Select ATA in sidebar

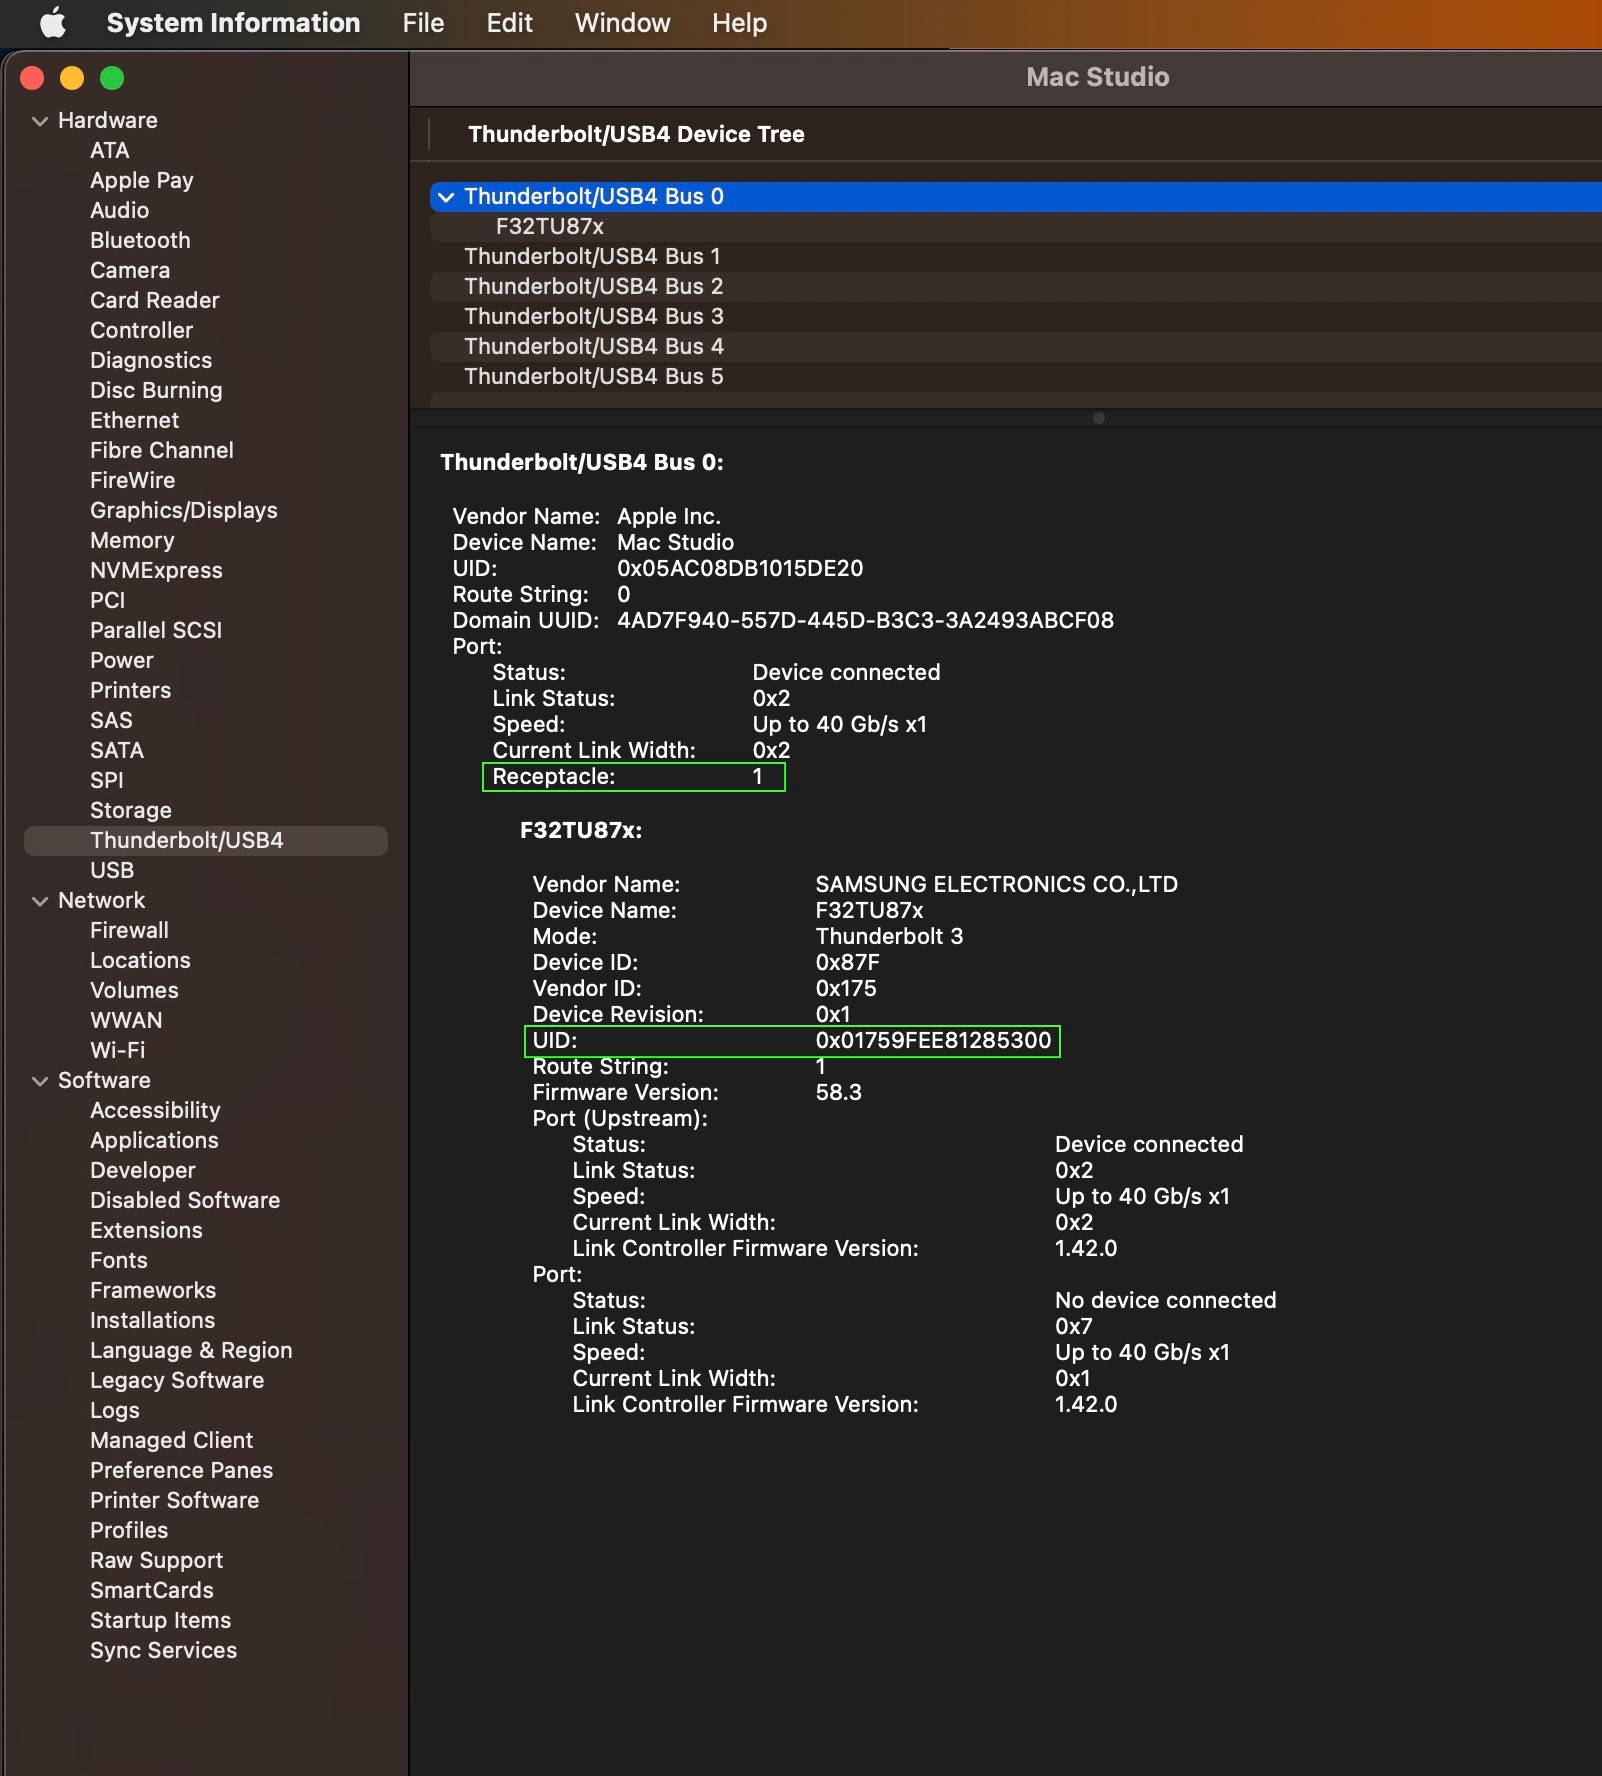coord(109,150)
